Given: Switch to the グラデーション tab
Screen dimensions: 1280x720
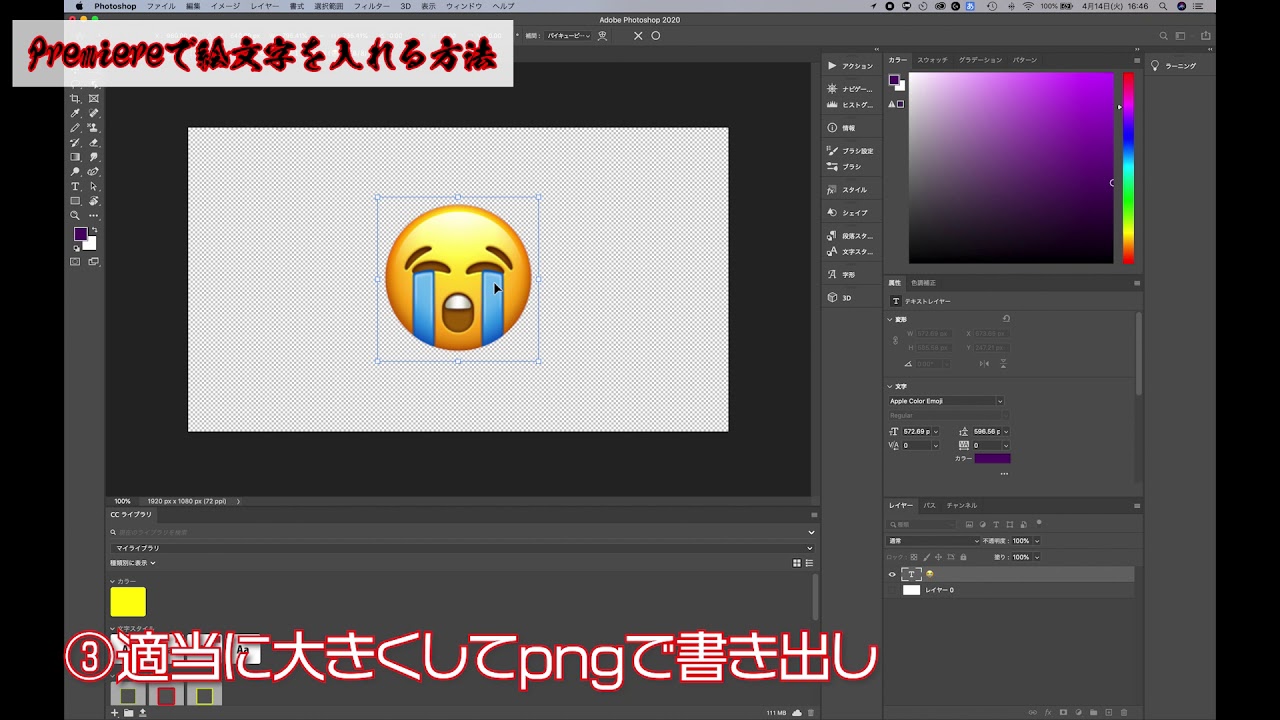Looking at the screenshot, I should 980,60.
